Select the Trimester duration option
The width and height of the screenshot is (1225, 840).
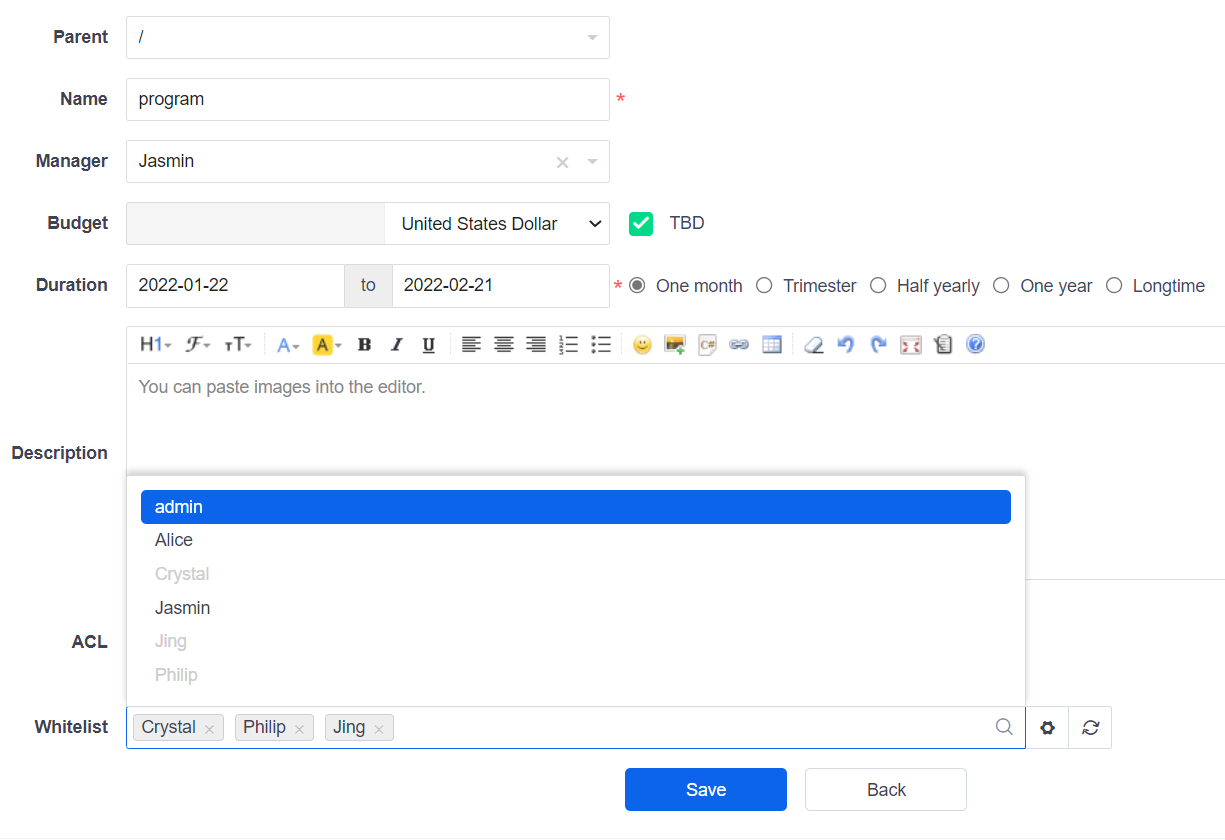point(765,286)
